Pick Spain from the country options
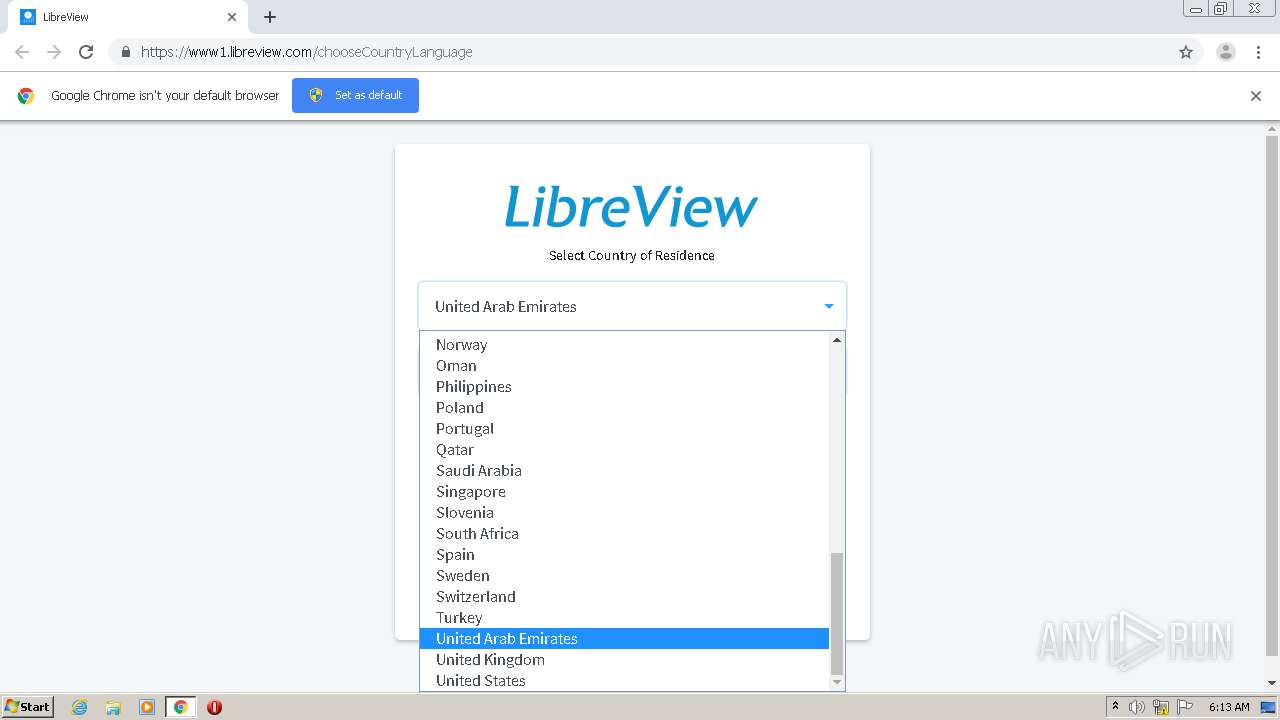 (624, 555)
